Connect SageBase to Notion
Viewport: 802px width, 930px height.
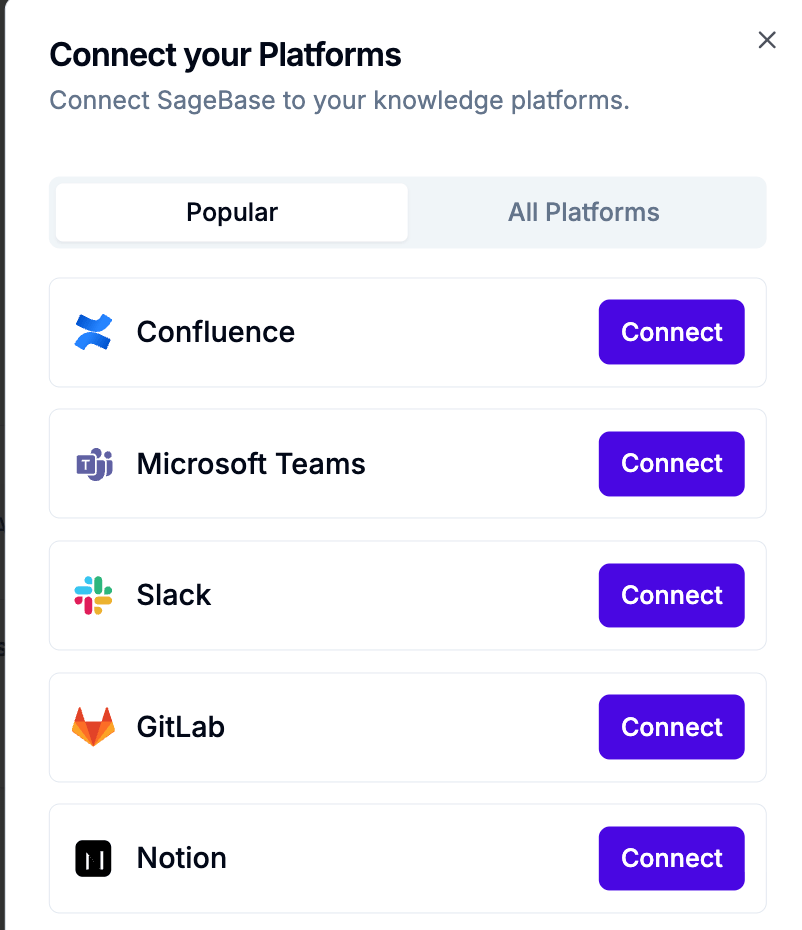pos(671,858)
